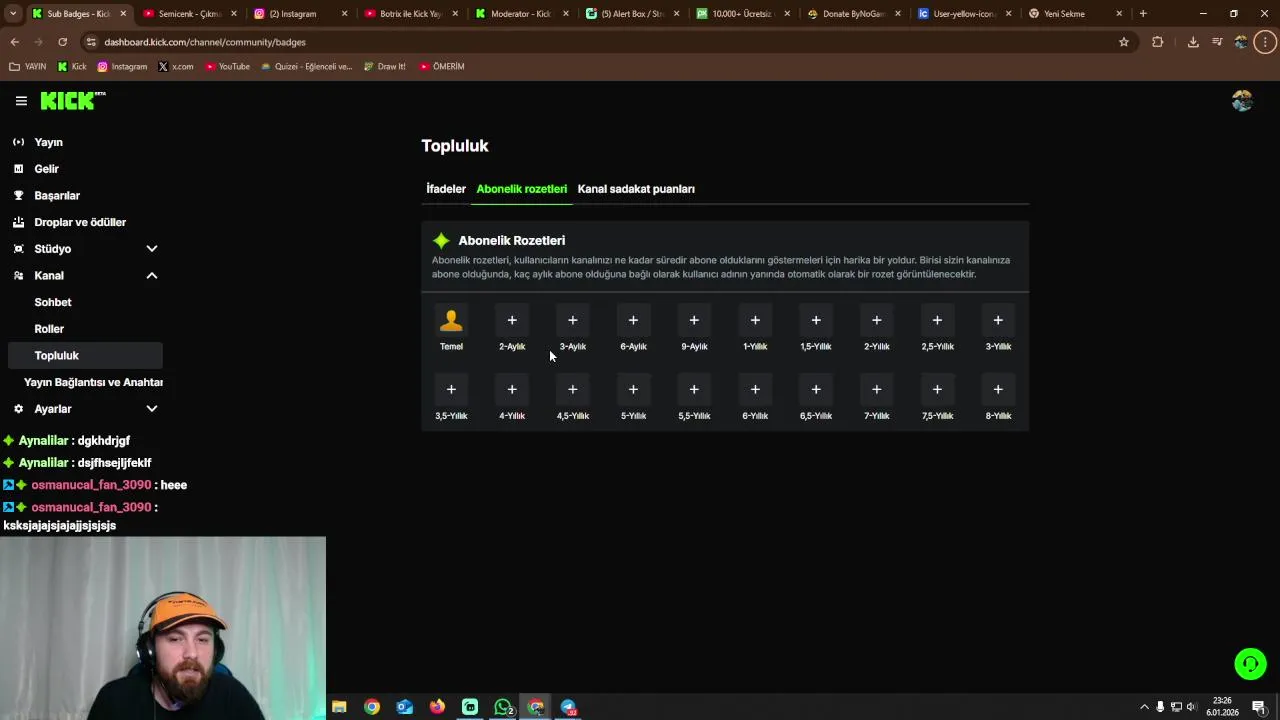This screenshot has width=1280, height=720.
Task: Open the hamburger menu next to Kick logo
Action: (21, 101)
